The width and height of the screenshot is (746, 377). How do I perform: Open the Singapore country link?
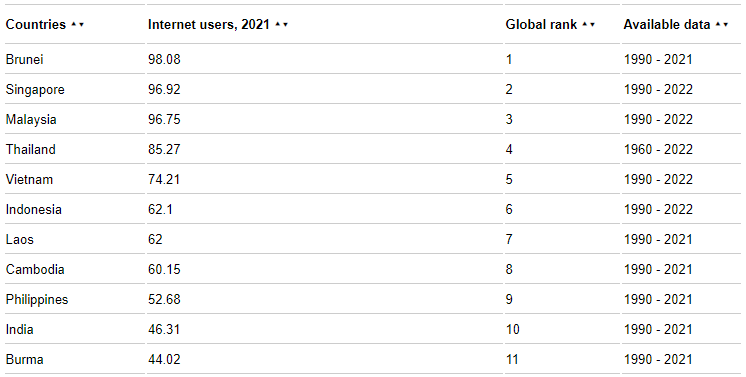[x=35, y=89]
